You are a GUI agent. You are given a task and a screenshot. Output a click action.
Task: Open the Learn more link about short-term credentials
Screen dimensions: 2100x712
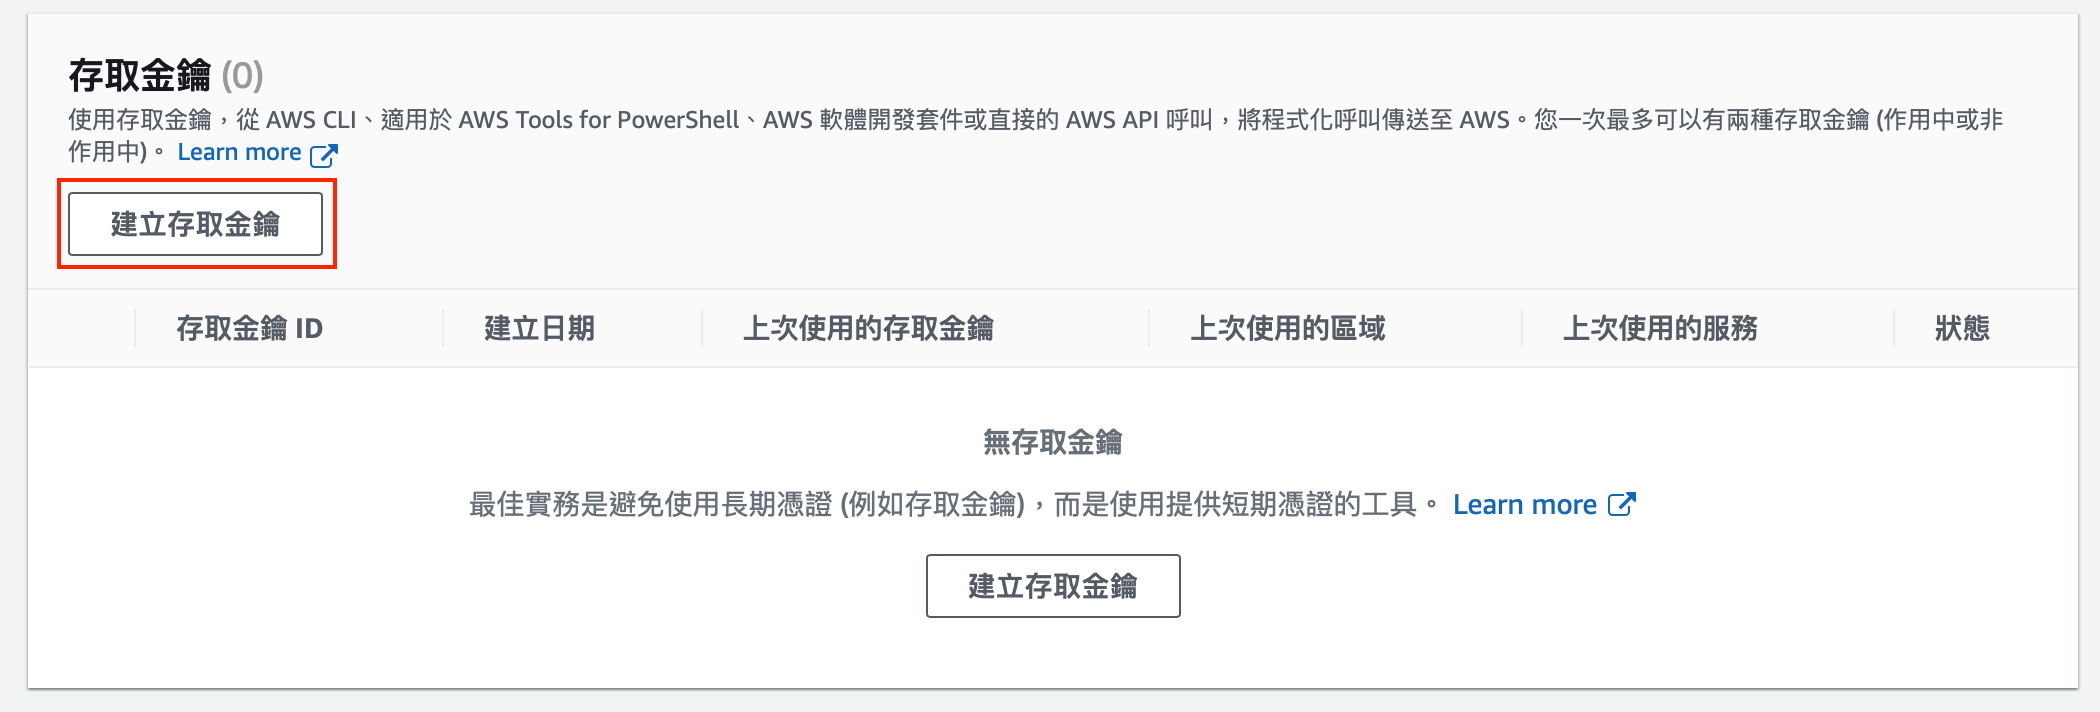pyautogui.click(x=1524, y=505)
